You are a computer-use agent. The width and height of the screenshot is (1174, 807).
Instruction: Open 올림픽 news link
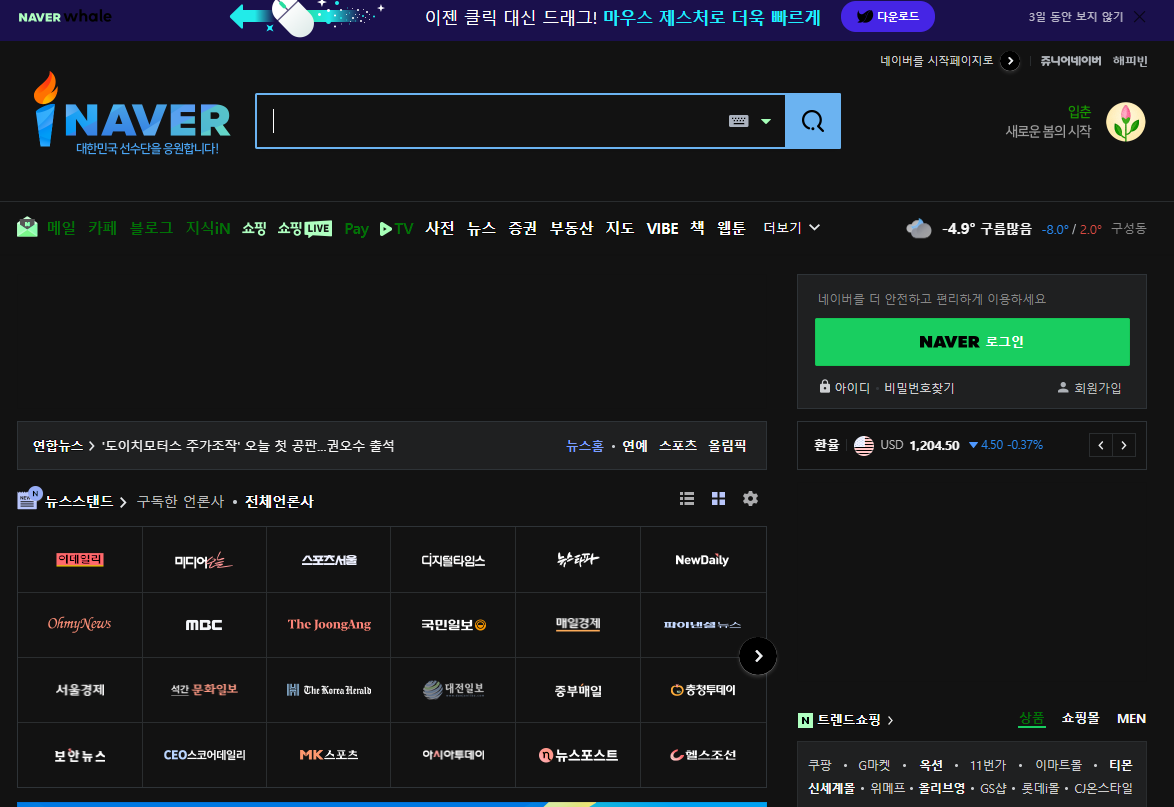point(727,446)
